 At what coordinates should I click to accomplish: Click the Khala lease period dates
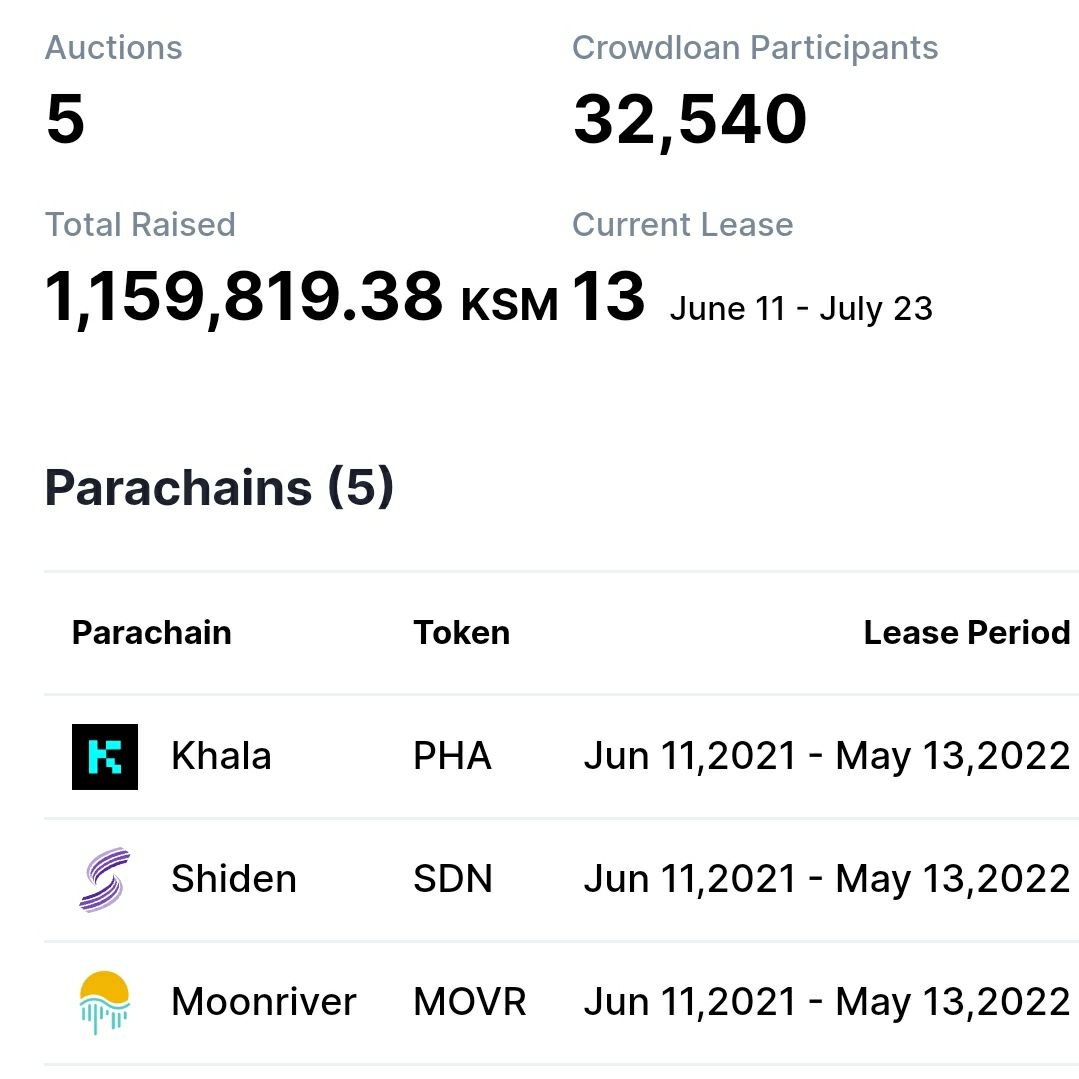(826, 756)
